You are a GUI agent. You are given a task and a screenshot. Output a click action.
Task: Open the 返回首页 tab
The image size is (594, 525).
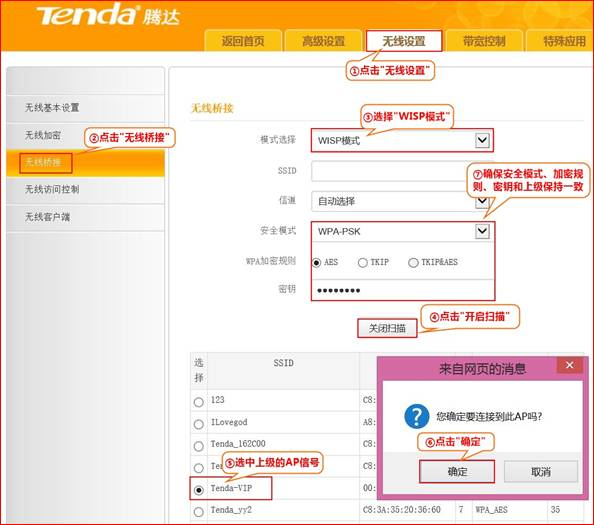click(243, 41)
